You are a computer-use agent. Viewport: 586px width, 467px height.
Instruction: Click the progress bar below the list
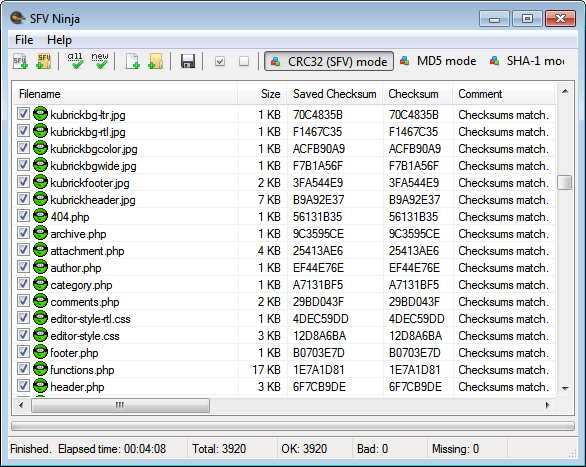click(x=293, y=426)
